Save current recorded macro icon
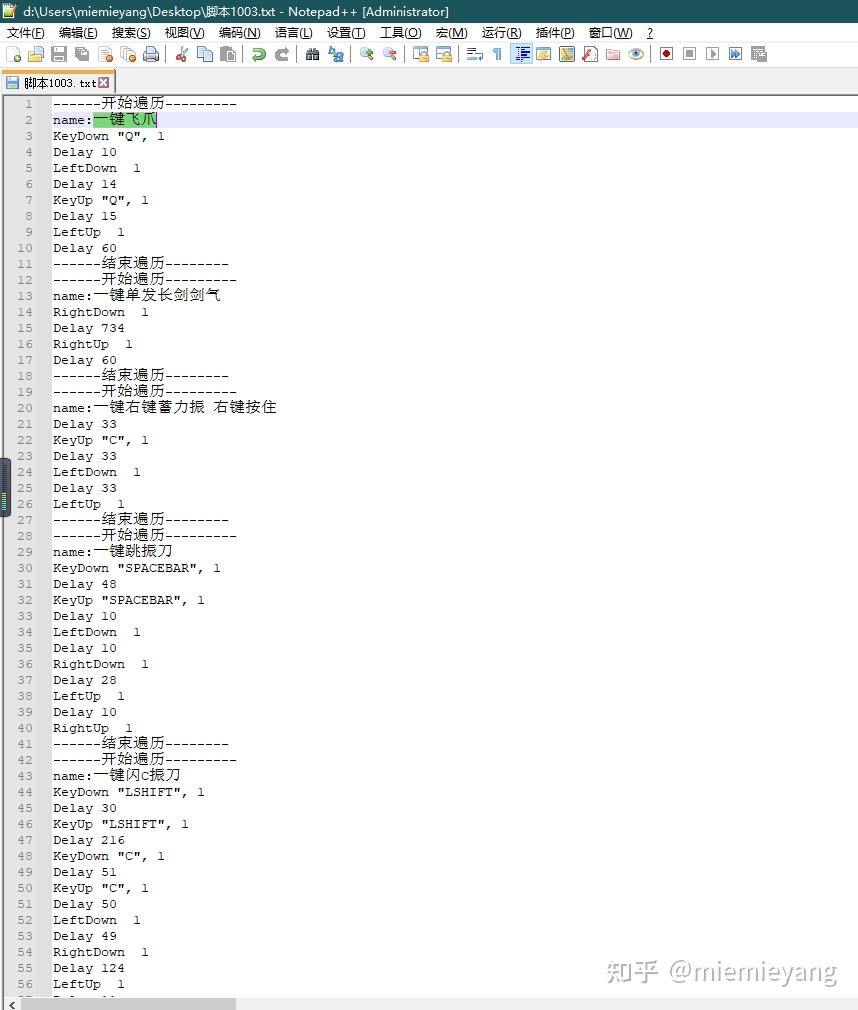The height and width of the screenshot is (1010, 858). (759, 55)
